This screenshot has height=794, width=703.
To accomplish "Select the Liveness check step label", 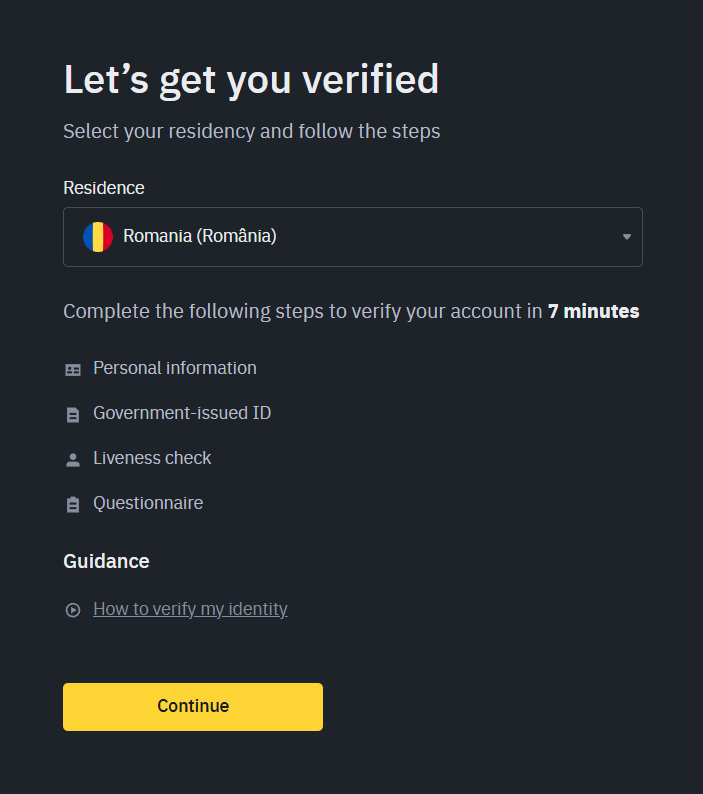I will tap(152, 458).
